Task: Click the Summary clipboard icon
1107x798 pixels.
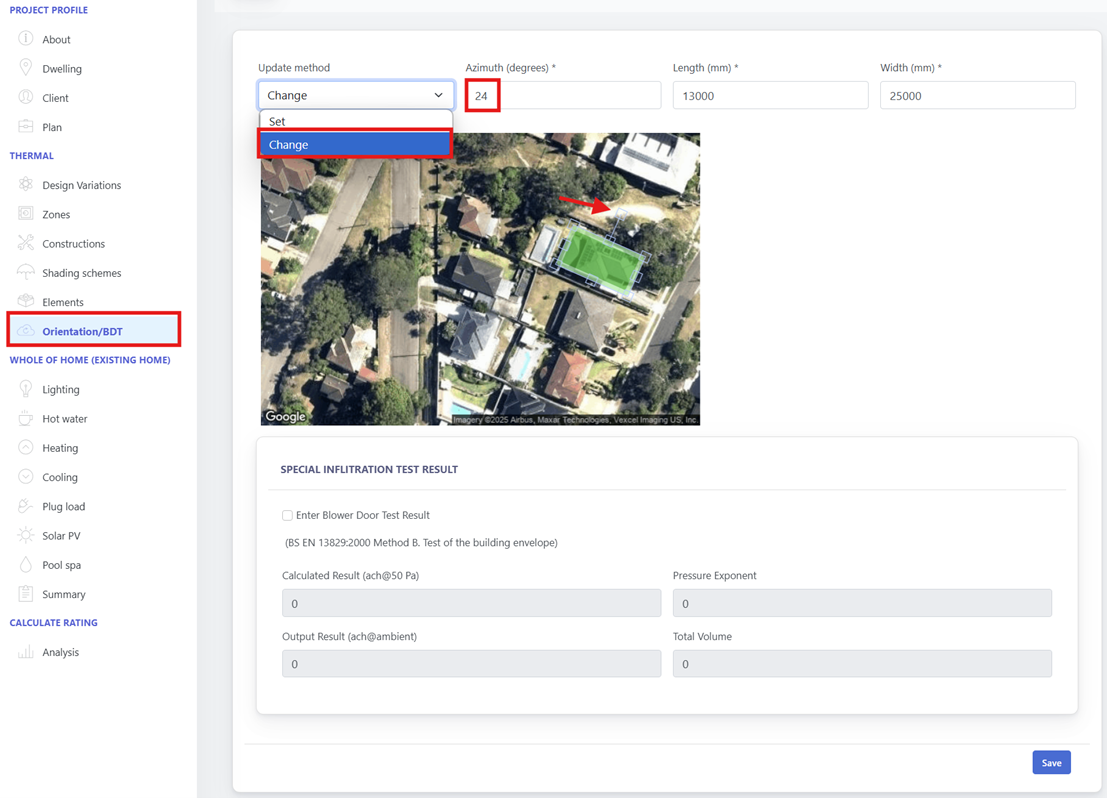Action: point(25,593)
